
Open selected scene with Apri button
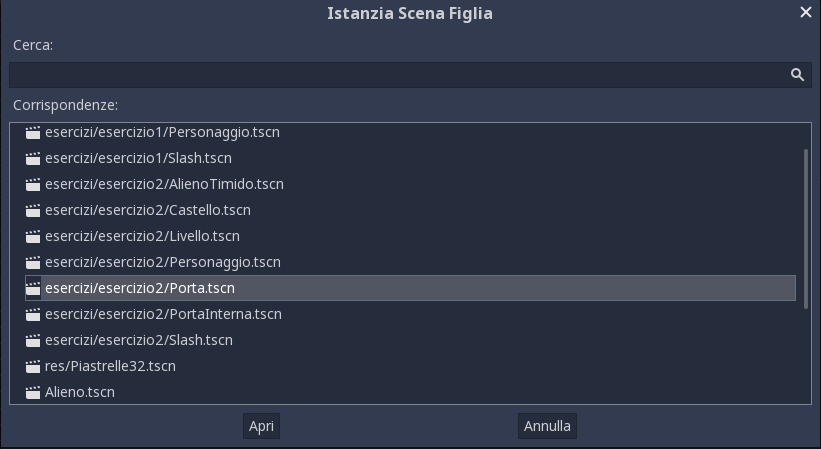(x=261, y=426)
